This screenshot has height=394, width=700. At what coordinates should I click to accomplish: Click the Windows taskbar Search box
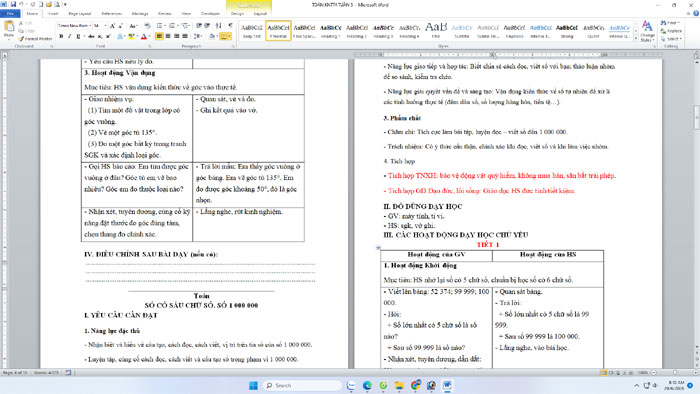click(302, 385)
